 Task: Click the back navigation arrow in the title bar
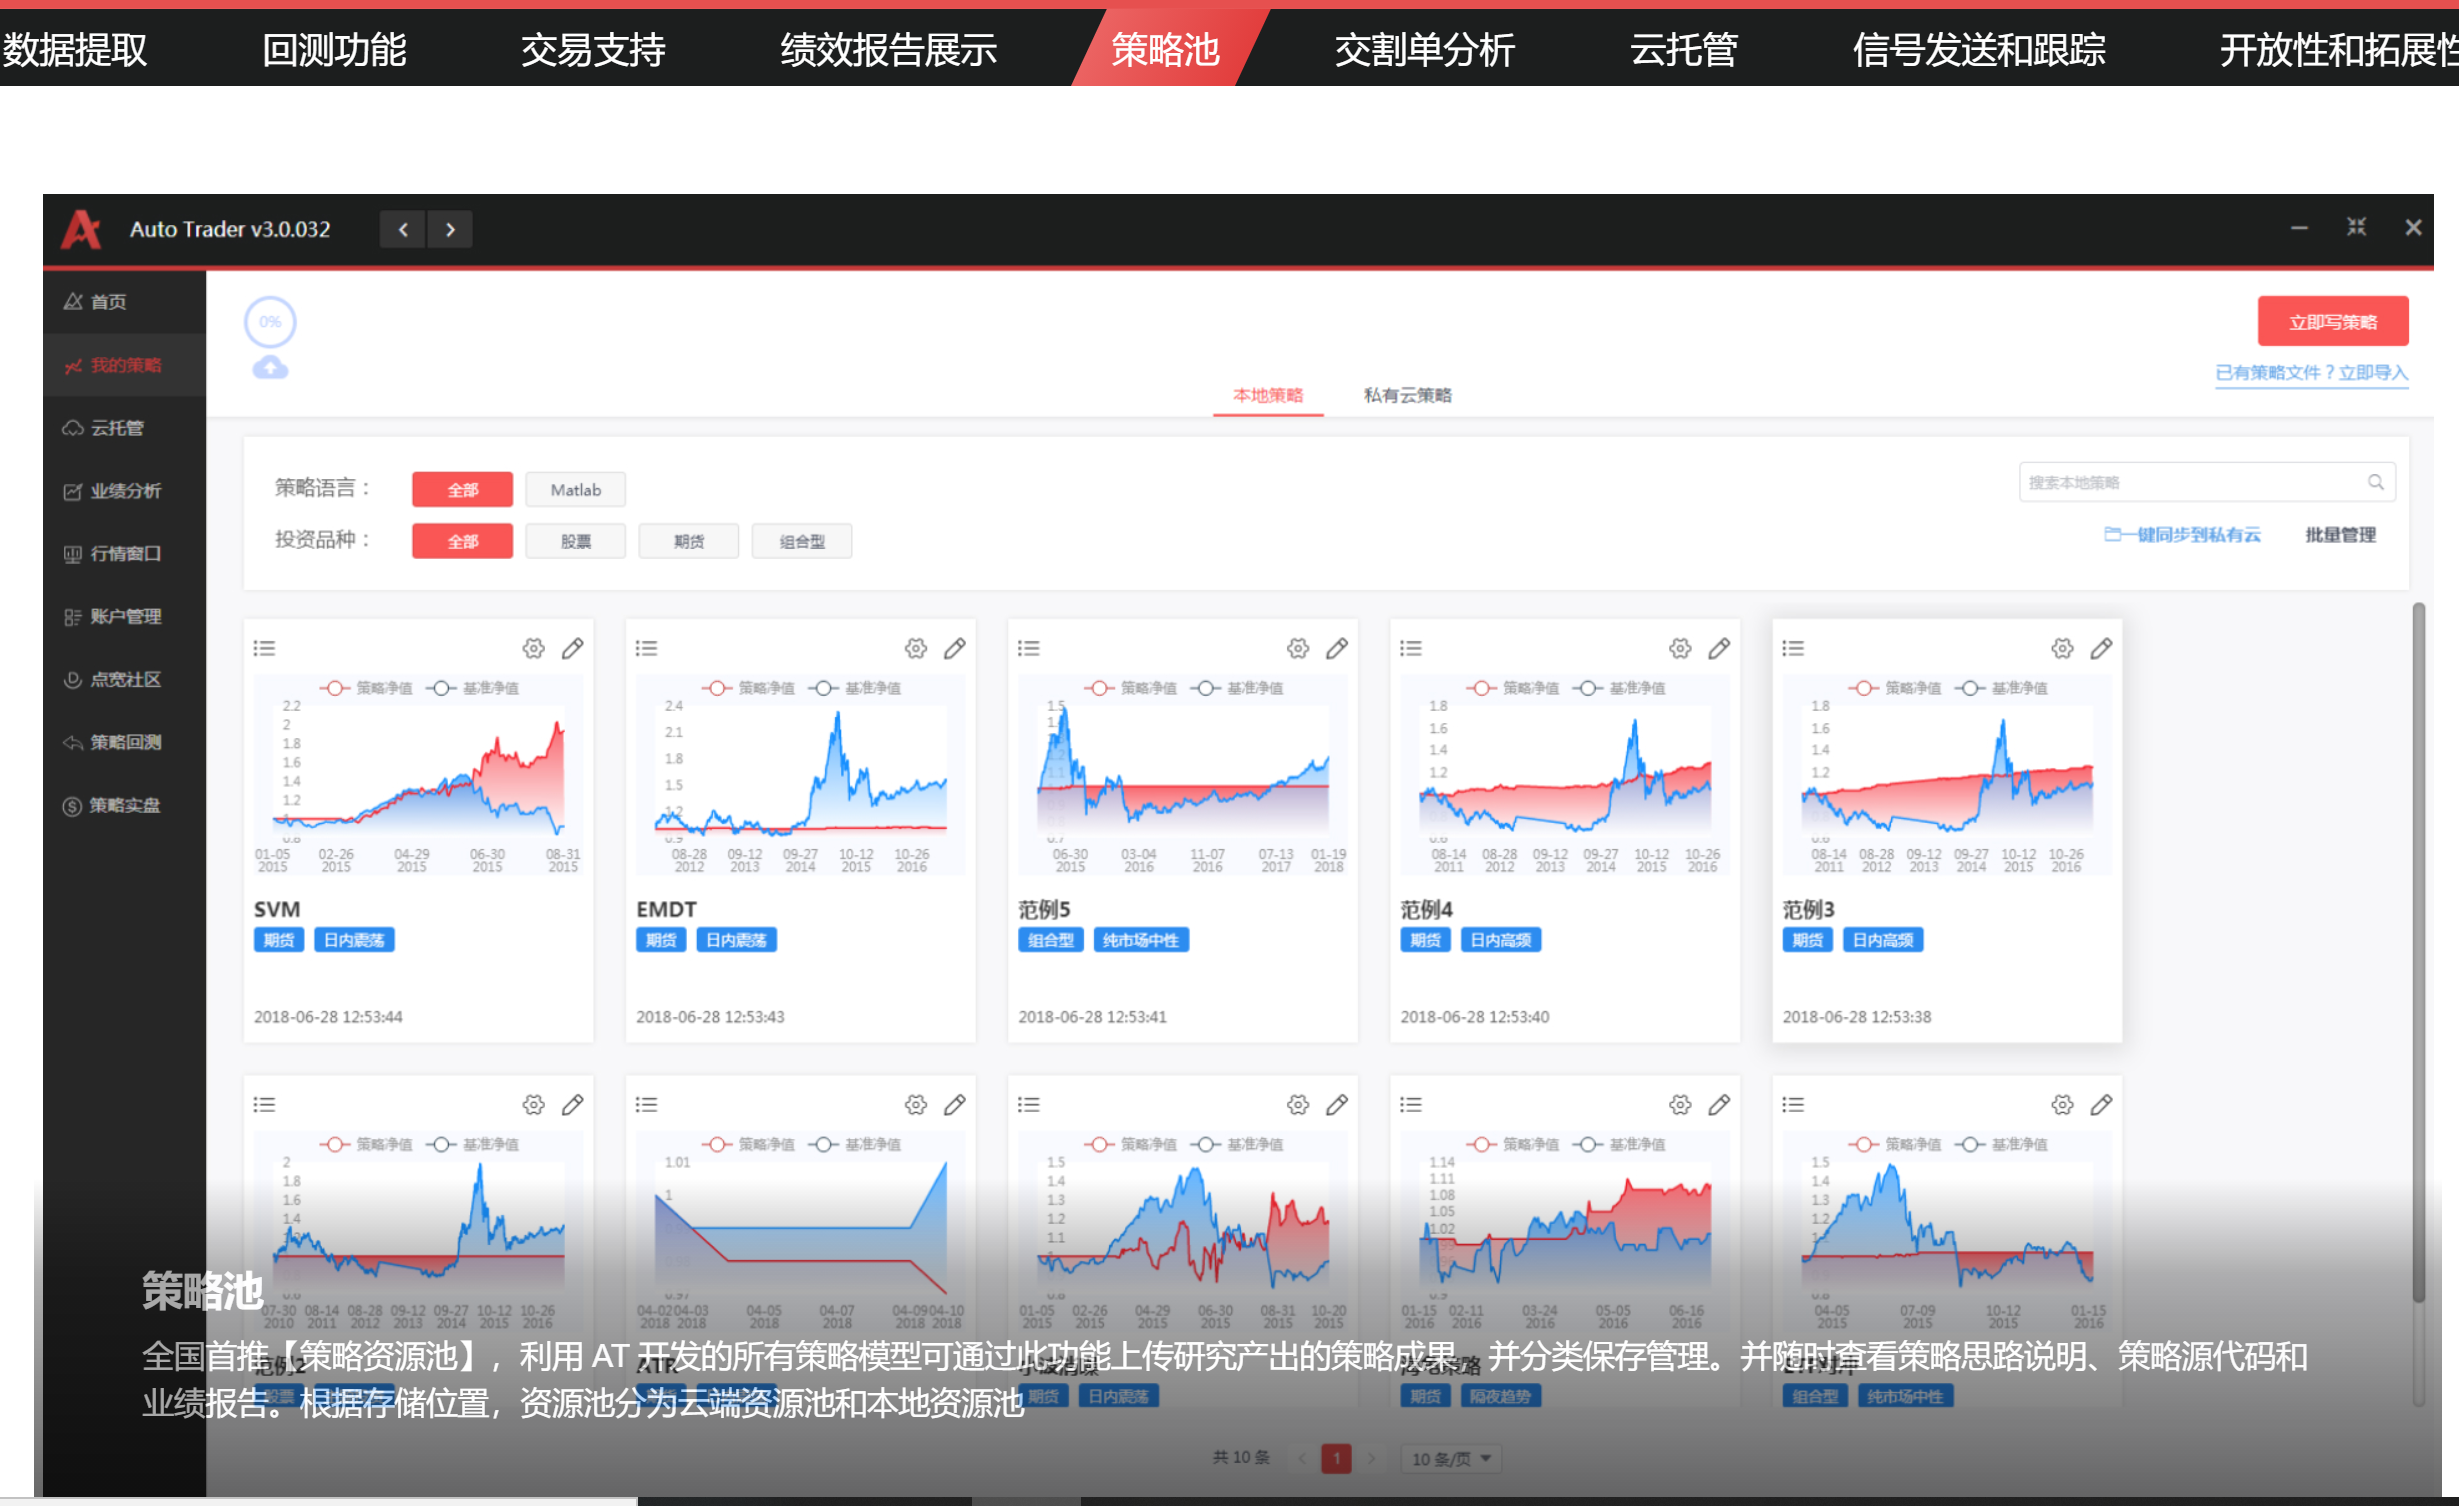coord(403,230)
